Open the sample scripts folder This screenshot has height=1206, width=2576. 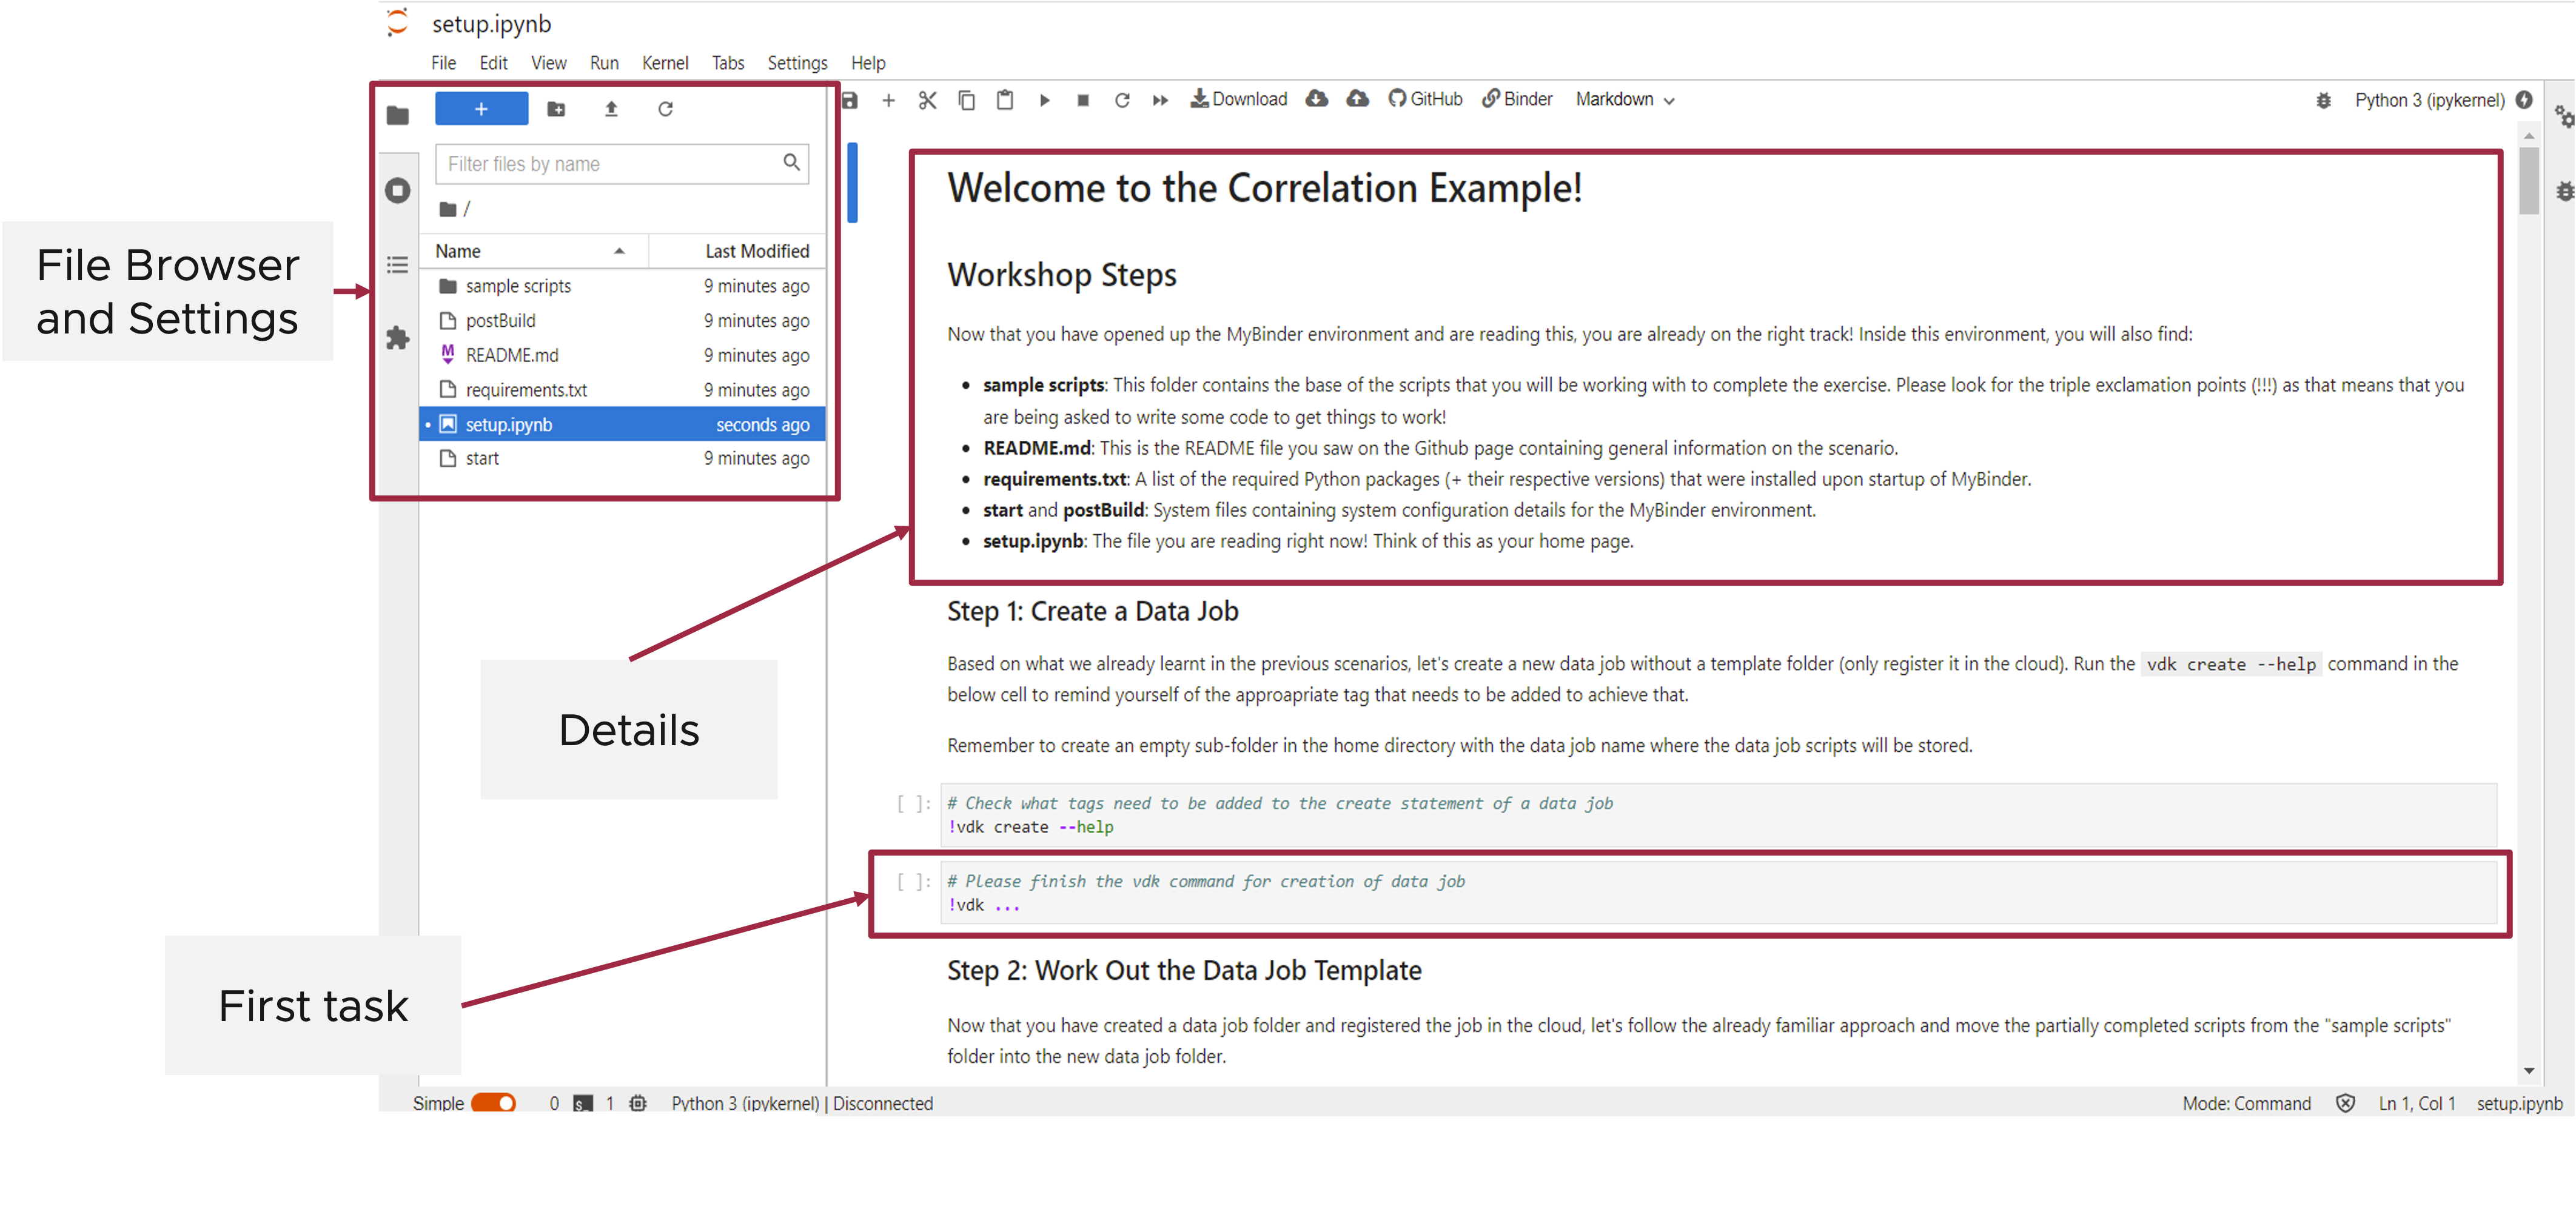[518, 286]
